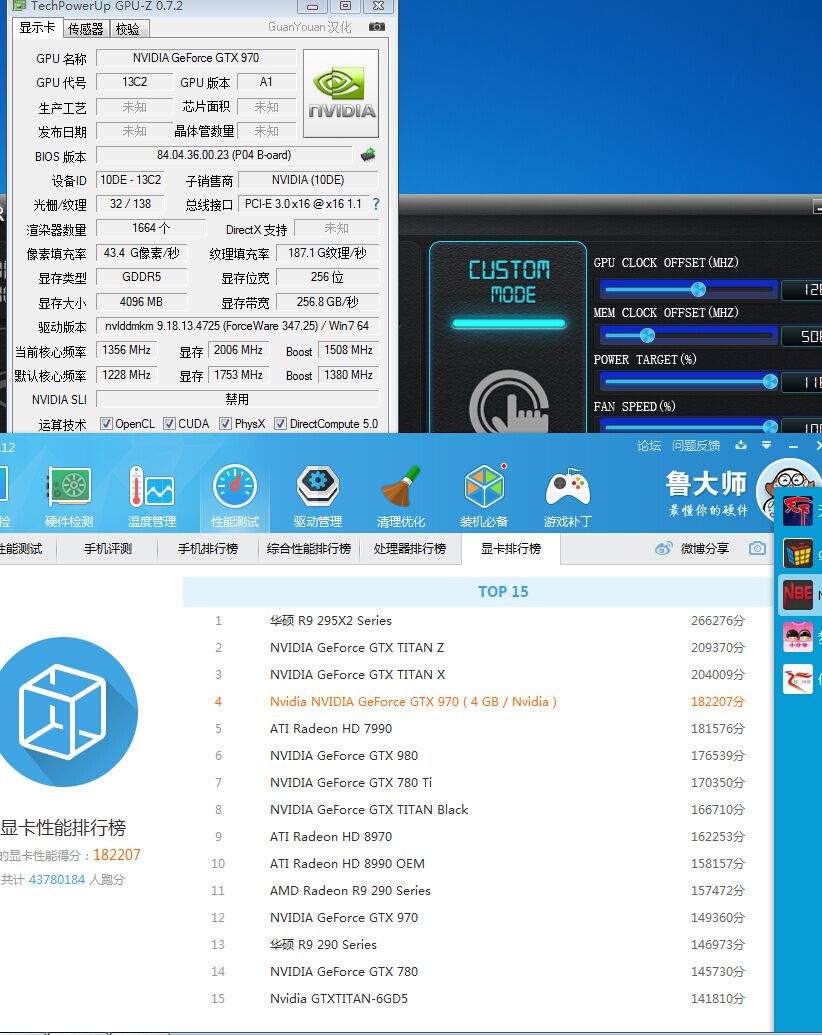Click bus interface question mark help
Viewport: 822px width, 1035px height.
click(376, 205)
